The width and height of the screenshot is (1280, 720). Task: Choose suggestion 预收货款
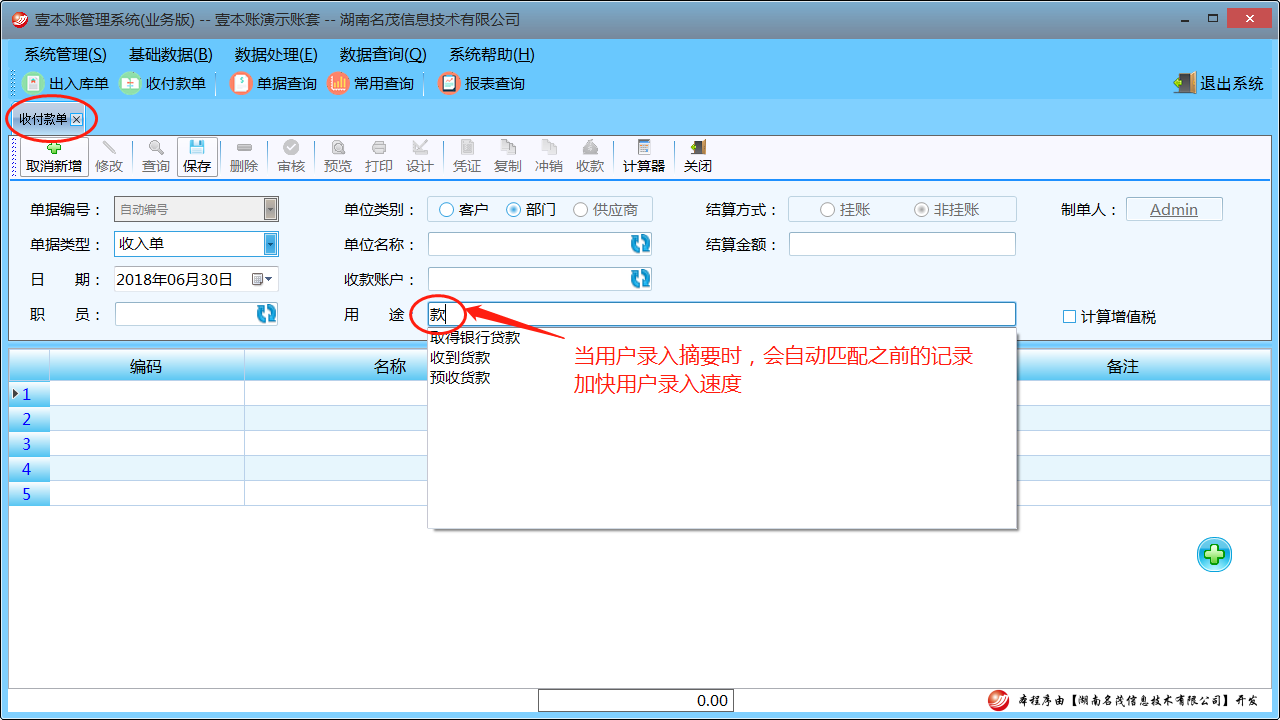click(460, 378)
